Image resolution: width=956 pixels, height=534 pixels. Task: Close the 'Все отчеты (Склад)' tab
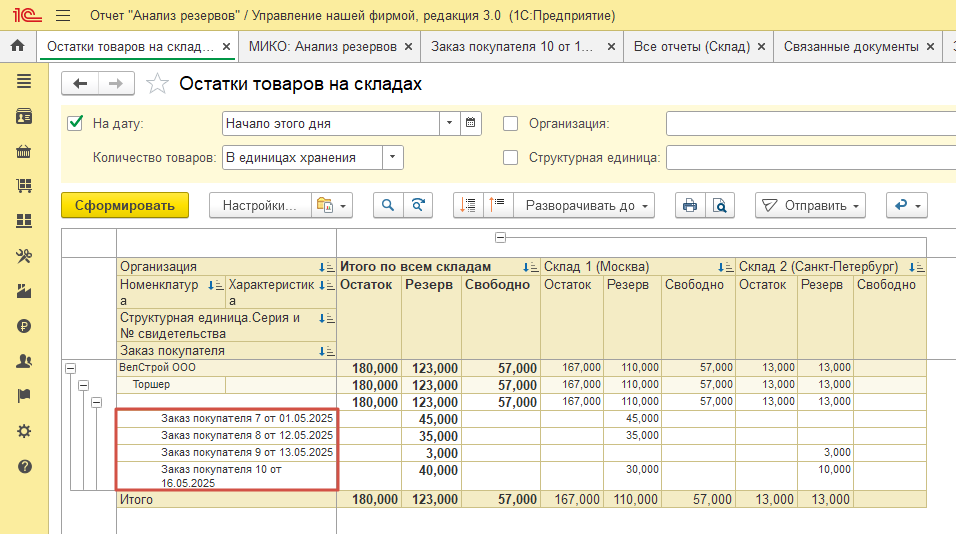[762, 46]
